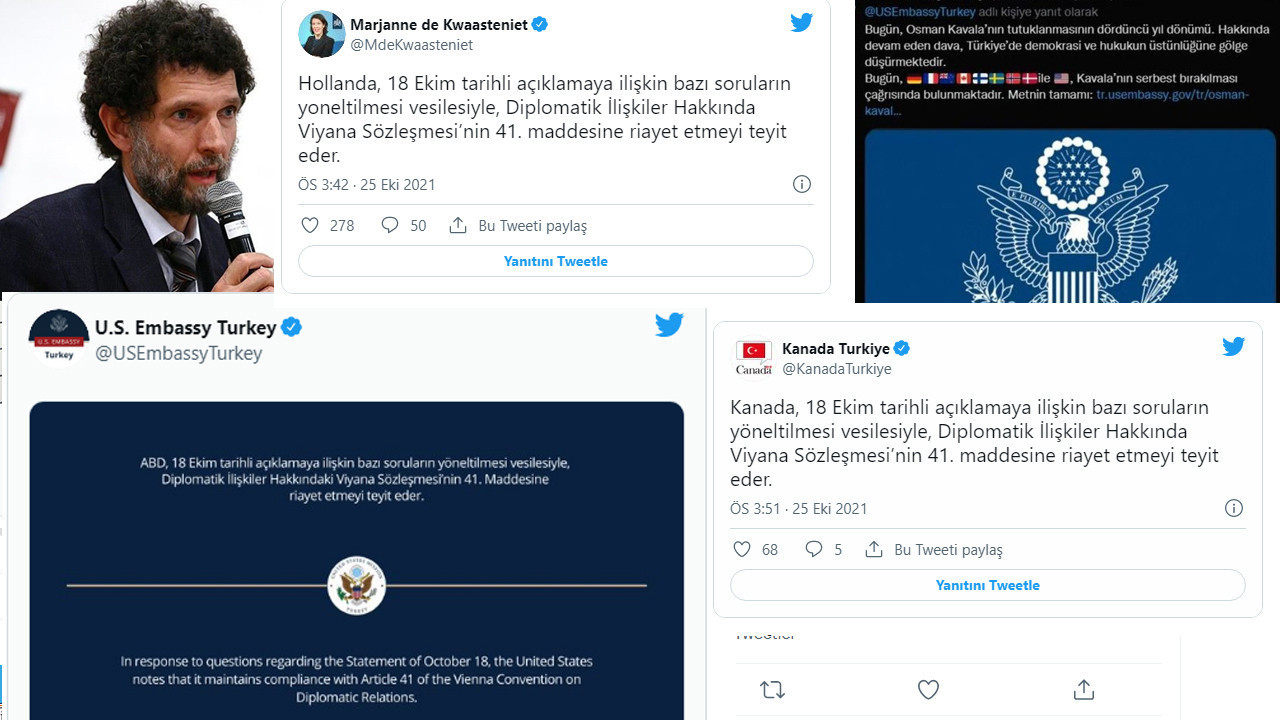
Task: Like the Kanada tweet with 68 hearts
Action: pyautogui.click(x=742, y=549)
